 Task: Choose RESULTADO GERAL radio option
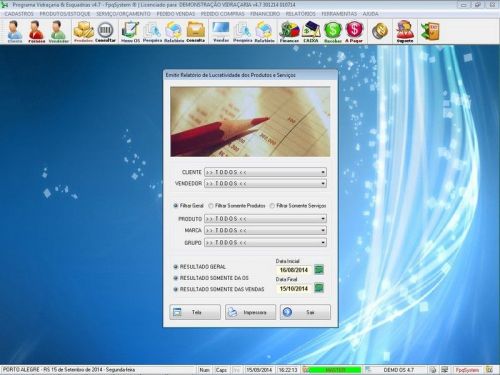175,267
